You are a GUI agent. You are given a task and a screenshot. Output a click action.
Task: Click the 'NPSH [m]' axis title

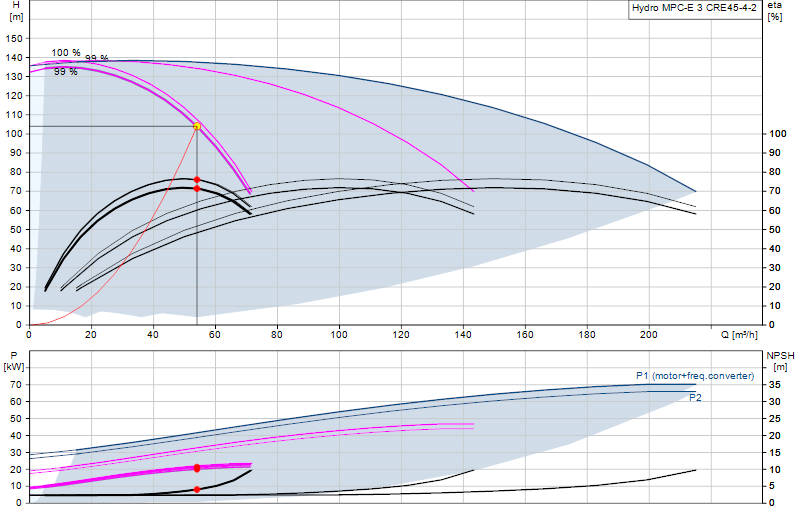coord(780,361)
